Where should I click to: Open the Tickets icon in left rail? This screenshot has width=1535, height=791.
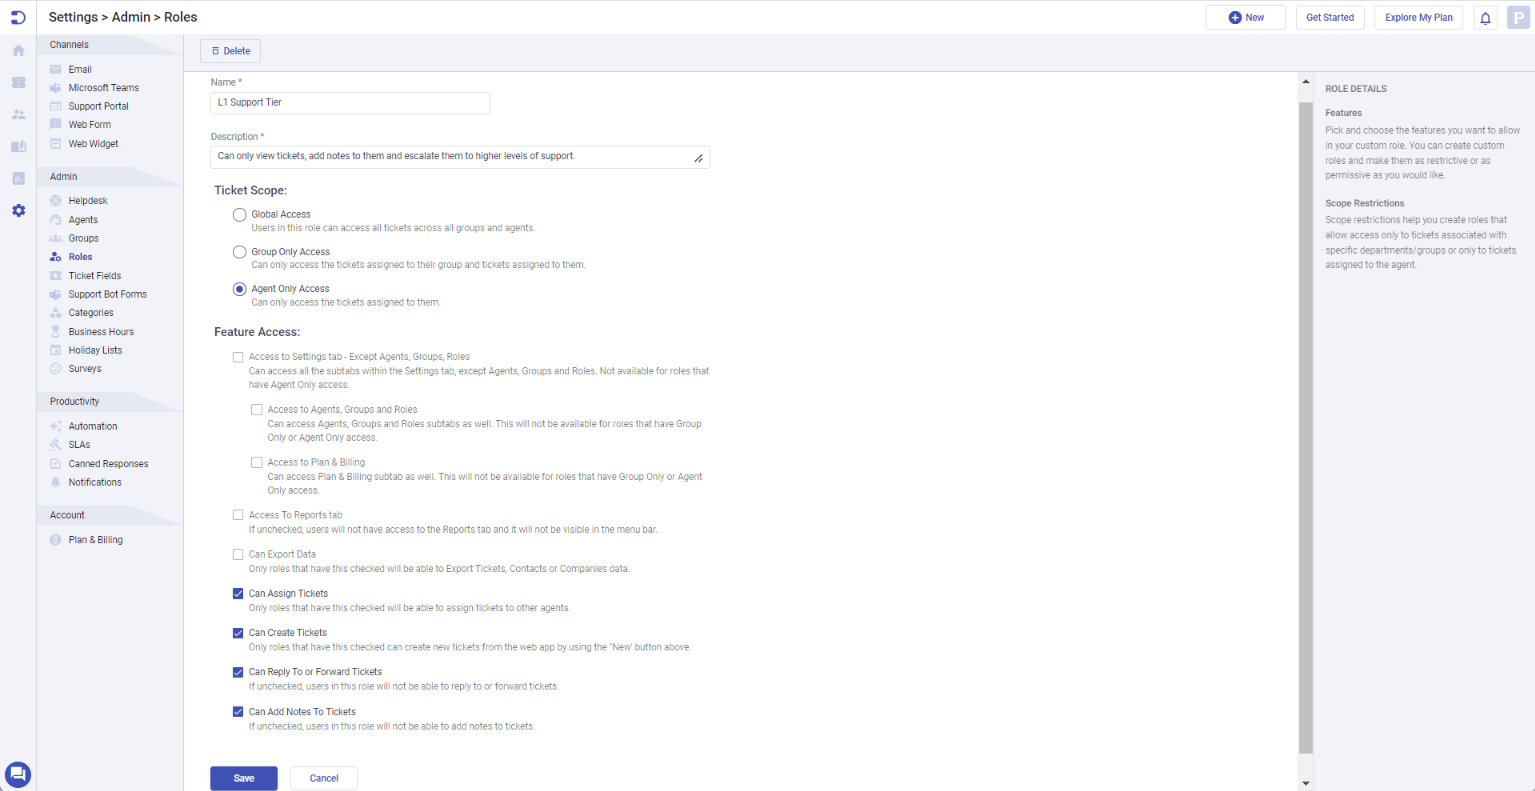coord(18,83)
